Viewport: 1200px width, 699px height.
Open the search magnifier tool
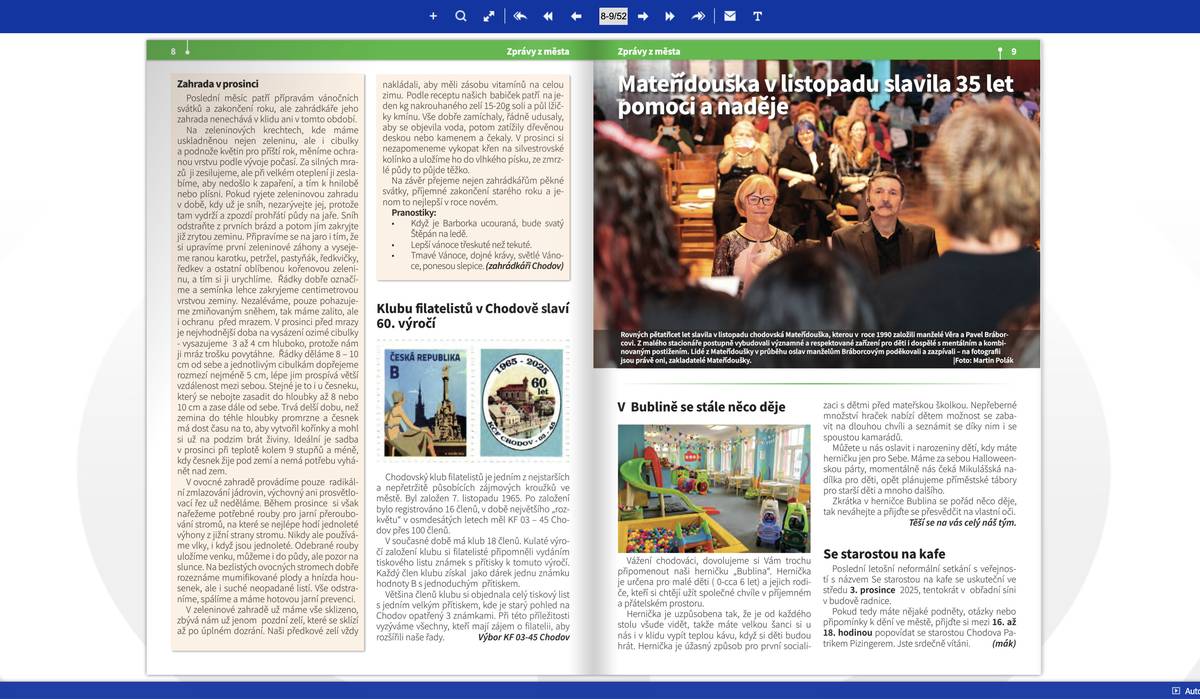pyautogui.click(x=461, y=16)
